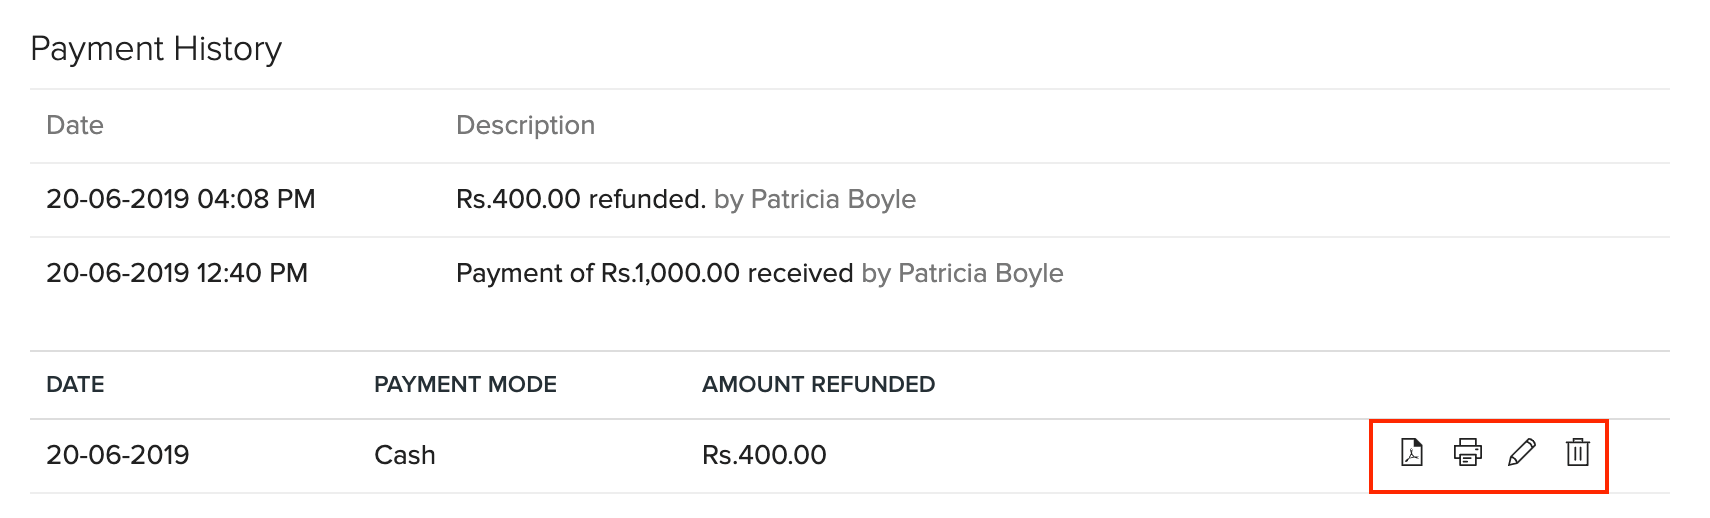Click the 20-06-2019 04:08 PM timestamp
Image resolution: width=1710 pixels, height=518 pixels.
click(180, 199)
